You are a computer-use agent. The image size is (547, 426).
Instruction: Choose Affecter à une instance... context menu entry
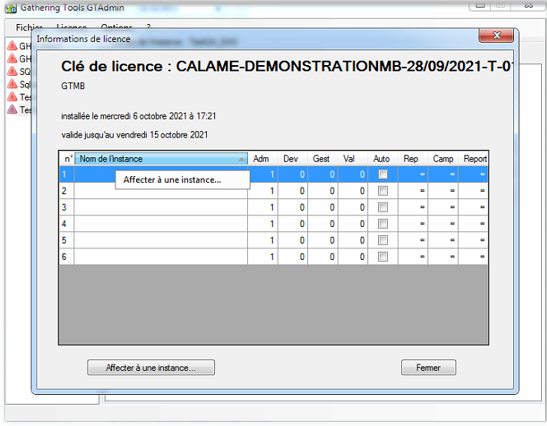click(182, 180)
